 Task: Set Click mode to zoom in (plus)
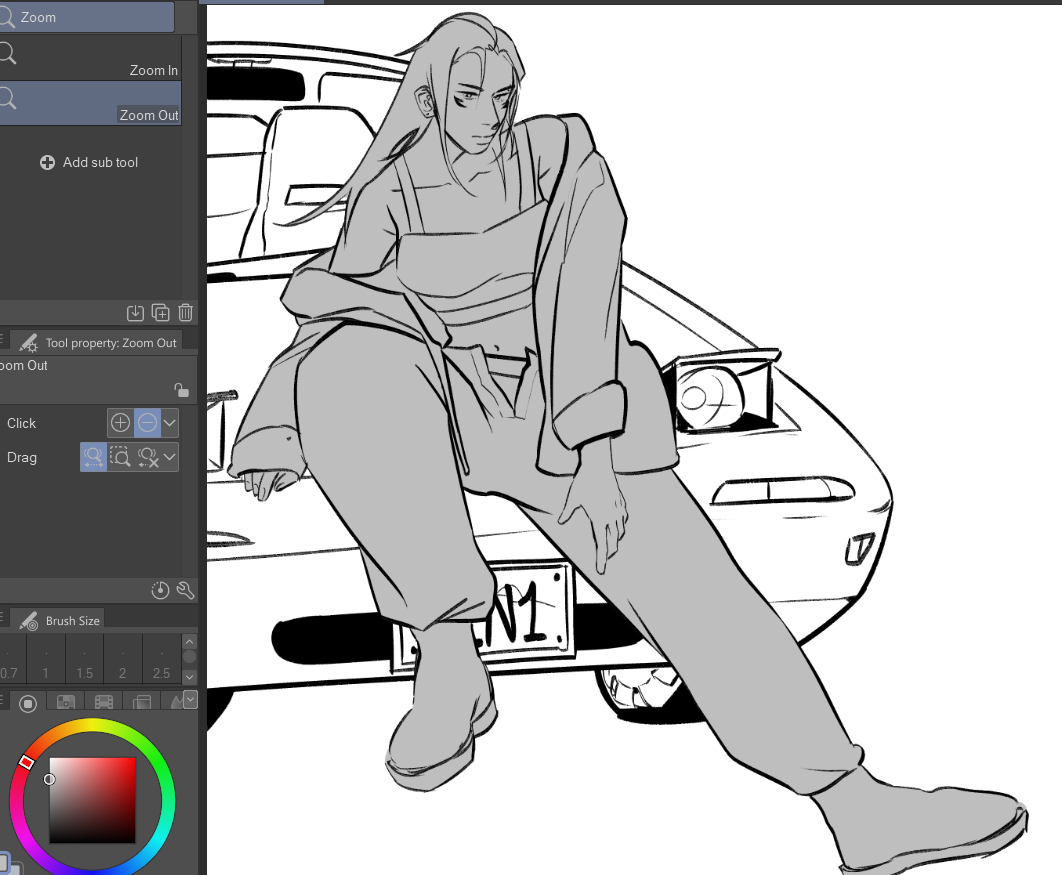[x=120, y=423]
